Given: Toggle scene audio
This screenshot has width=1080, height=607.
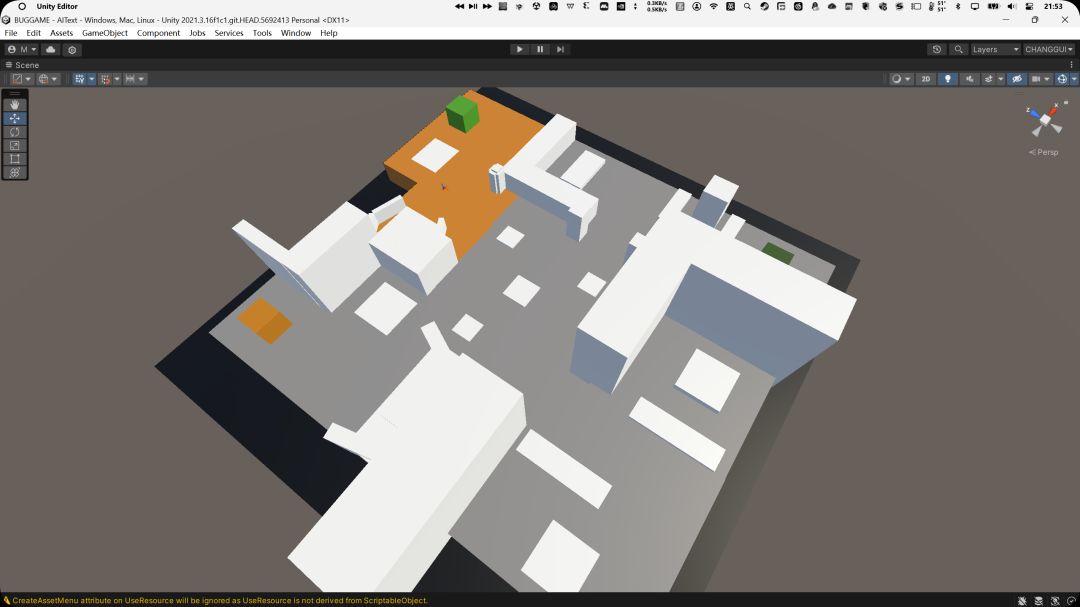Looking at the screenshot, I should (x=970, y=79).
